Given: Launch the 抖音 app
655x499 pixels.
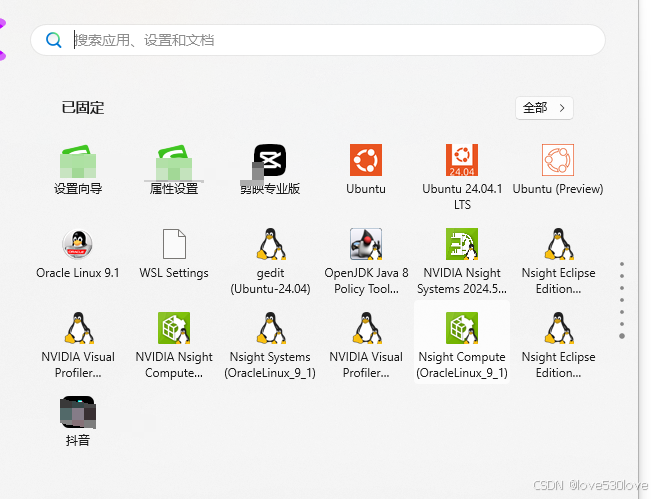Looking at the screenshot, I should (78, 421).
